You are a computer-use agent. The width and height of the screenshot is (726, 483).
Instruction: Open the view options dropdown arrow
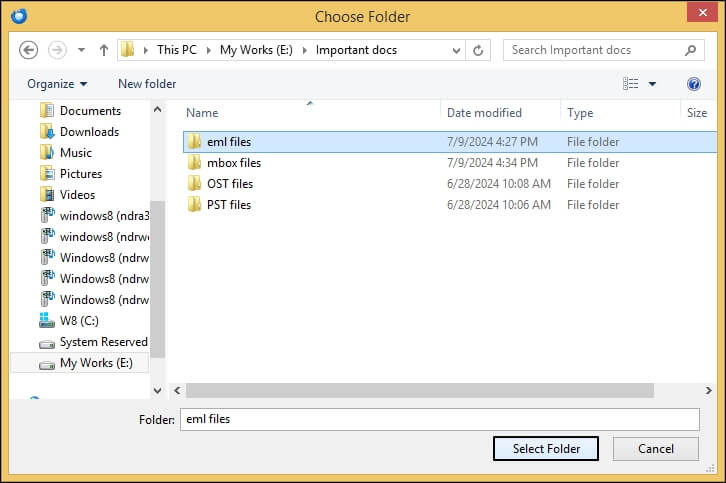[652, 84]
